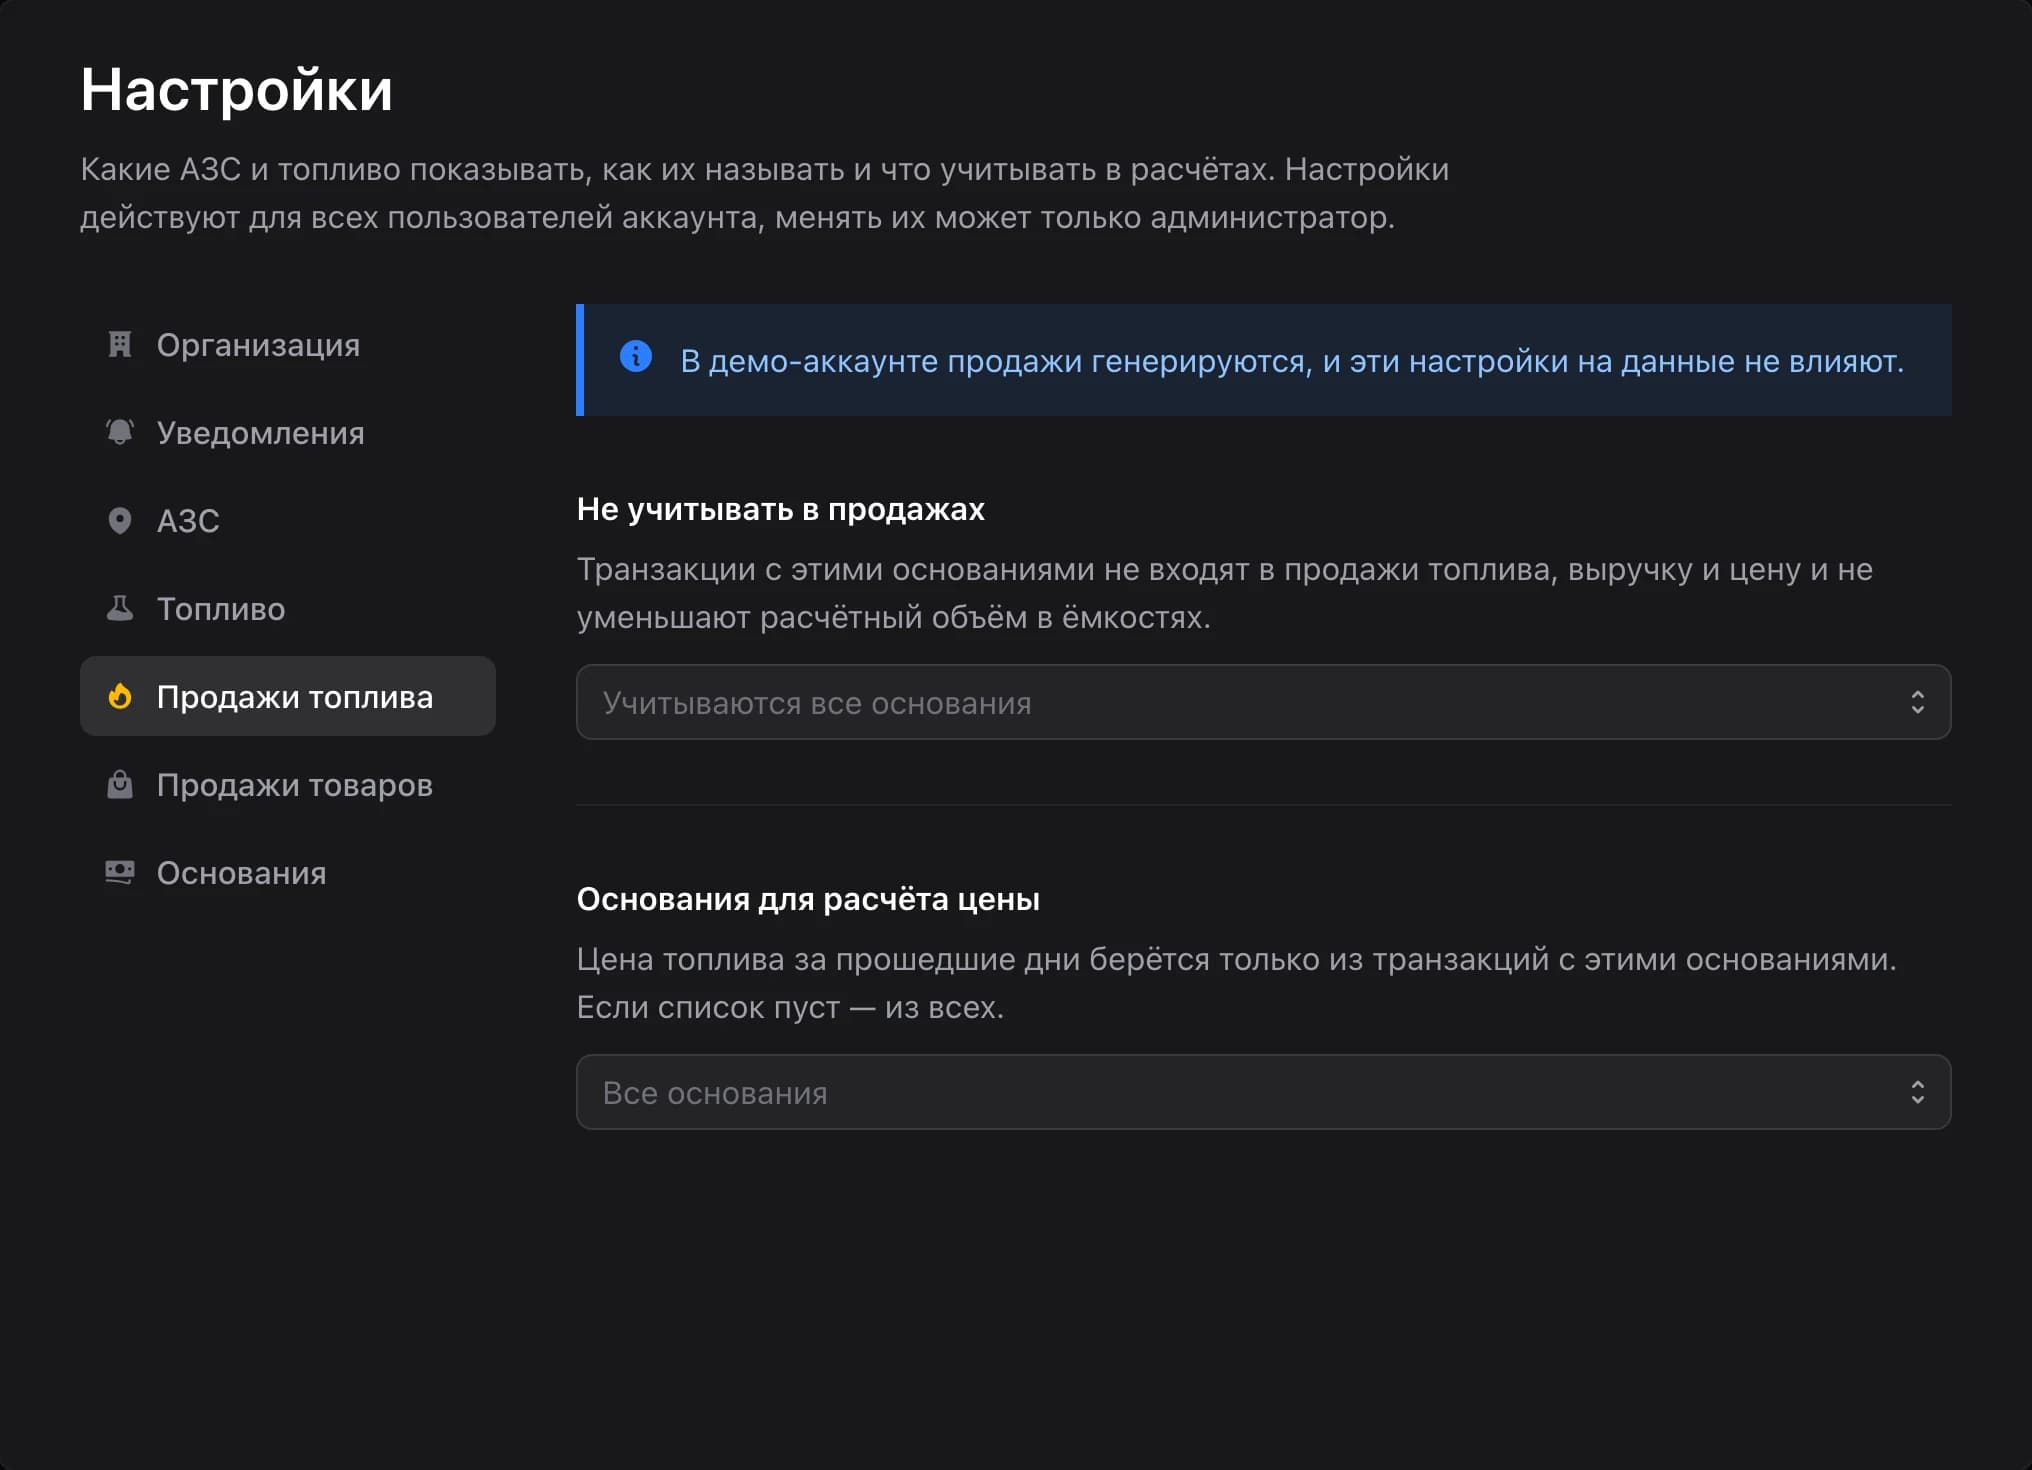2032x1470 pixels.
Task: Click the Настройки page title
Action: [x=237, y=90]
